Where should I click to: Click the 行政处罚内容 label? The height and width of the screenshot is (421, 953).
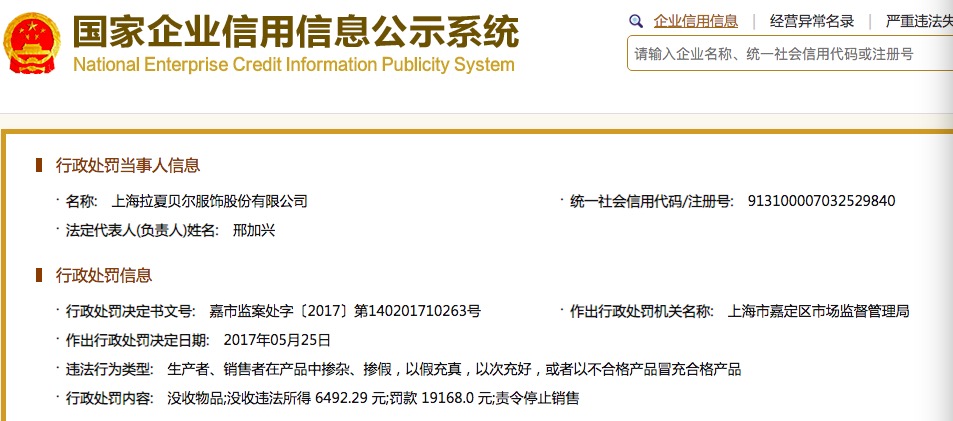click(109, 399)
